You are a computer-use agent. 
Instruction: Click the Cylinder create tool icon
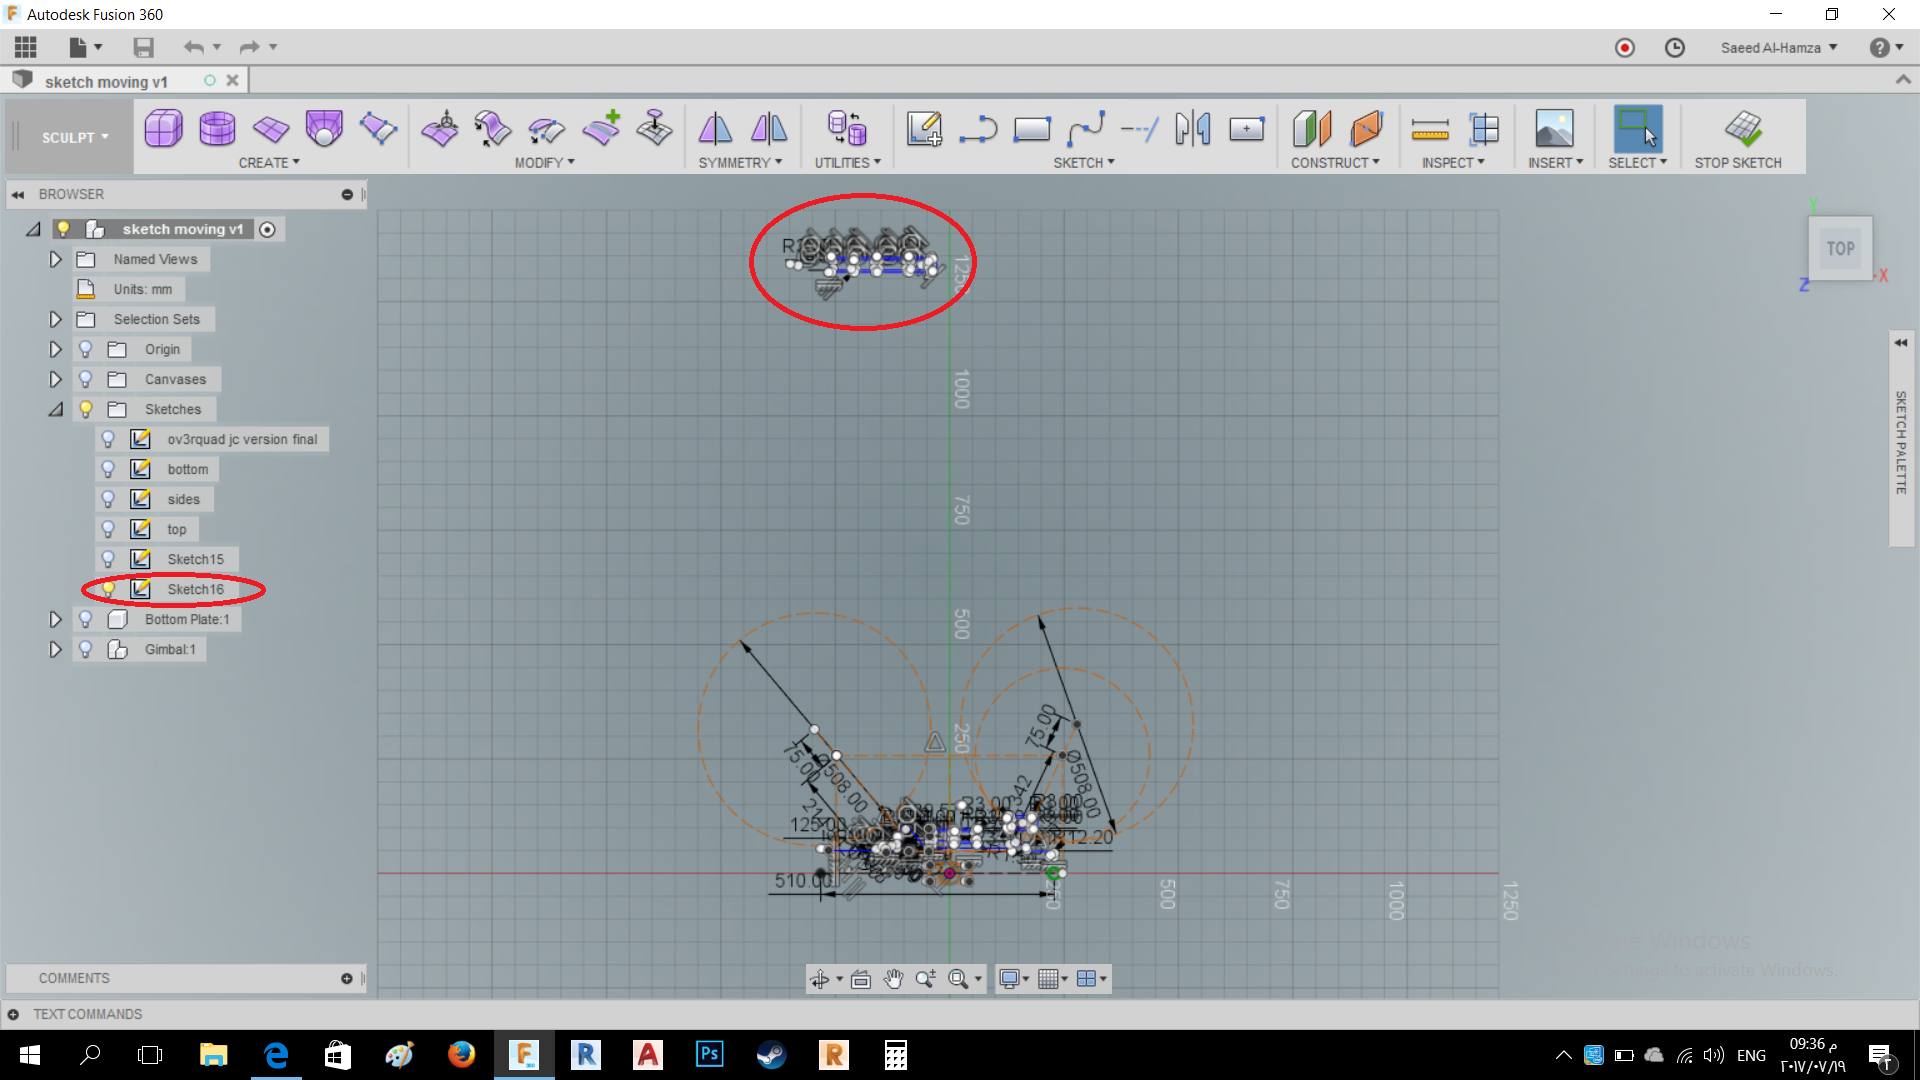click(217, 129)
